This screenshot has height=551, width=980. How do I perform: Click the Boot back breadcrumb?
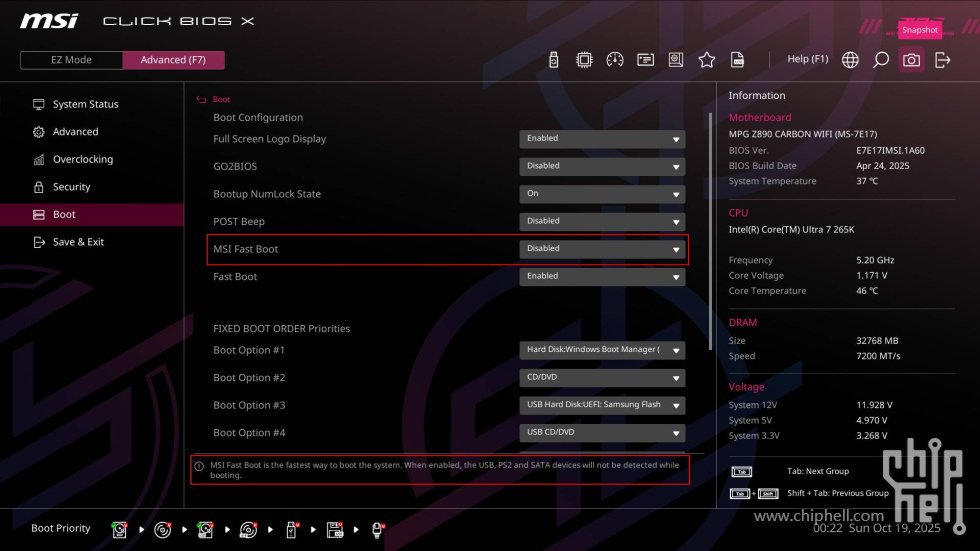point(214,99)
